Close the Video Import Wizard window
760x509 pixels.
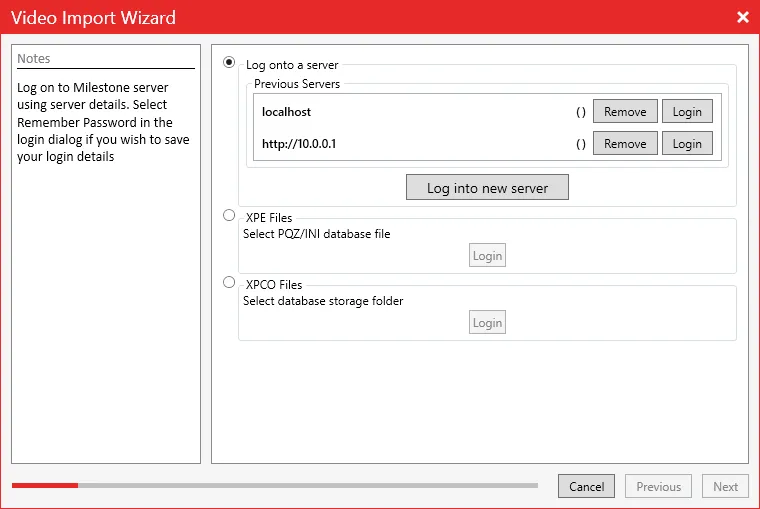(x=743, y=17)
